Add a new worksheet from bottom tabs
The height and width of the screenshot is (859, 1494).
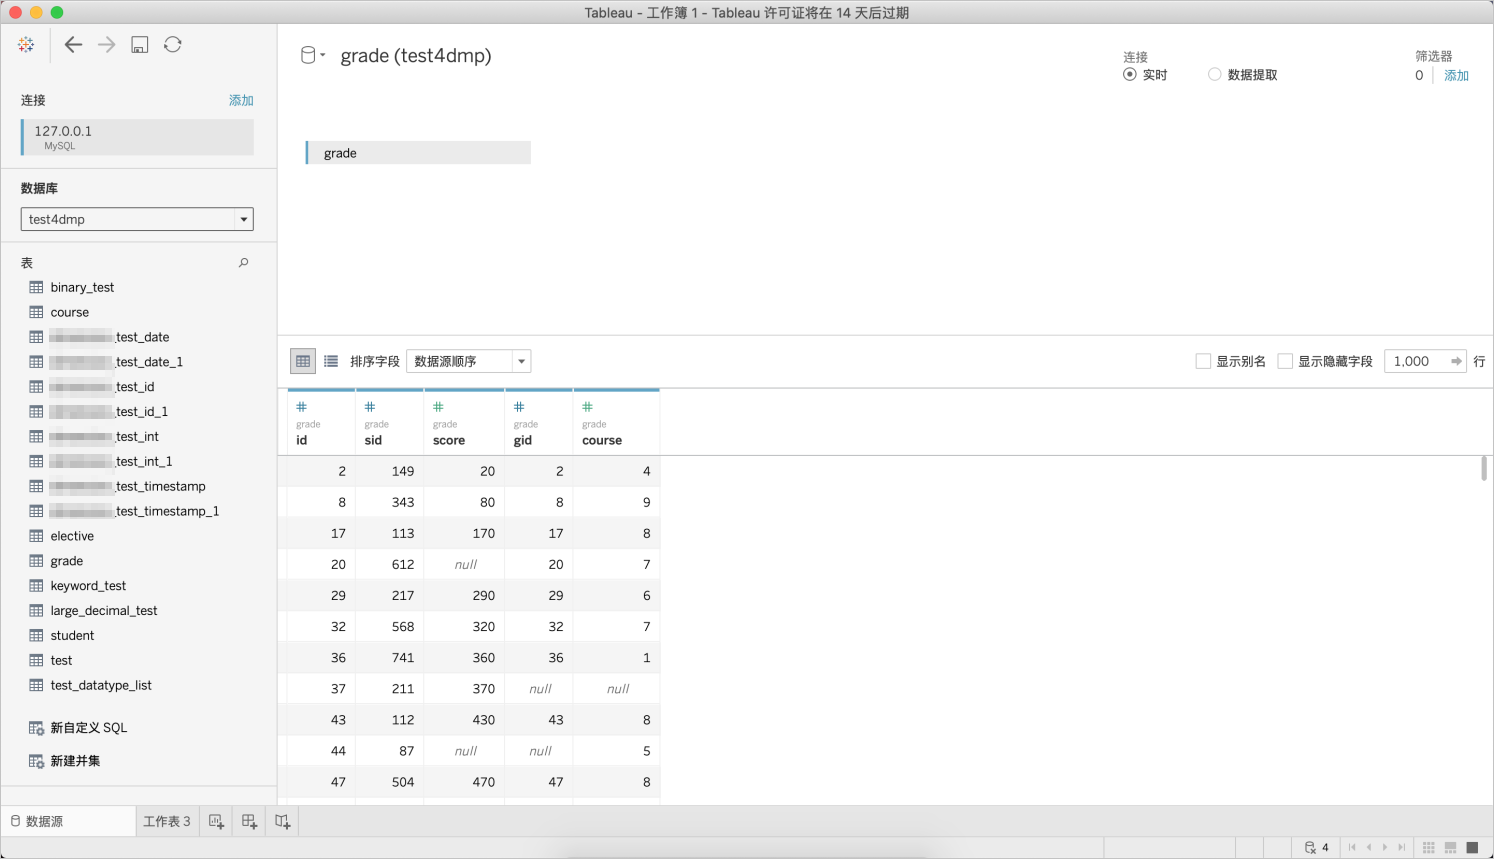(216, 821)
